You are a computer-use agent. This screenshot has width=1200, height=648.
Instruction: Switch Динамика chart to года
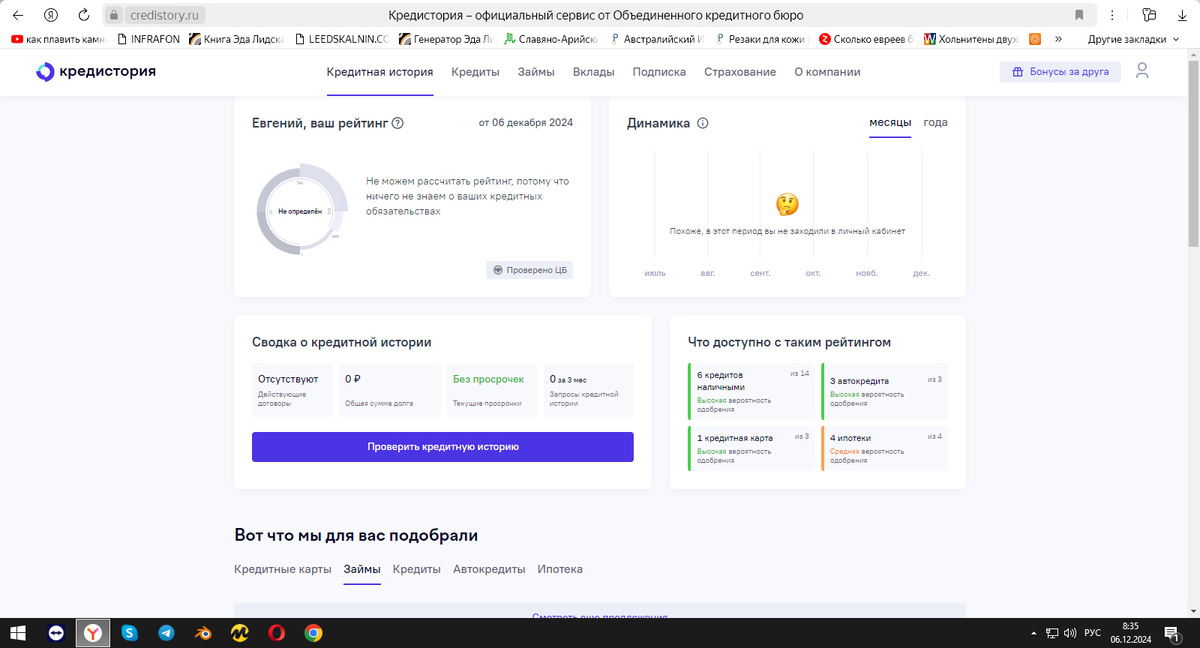click(x=936, y=123)
